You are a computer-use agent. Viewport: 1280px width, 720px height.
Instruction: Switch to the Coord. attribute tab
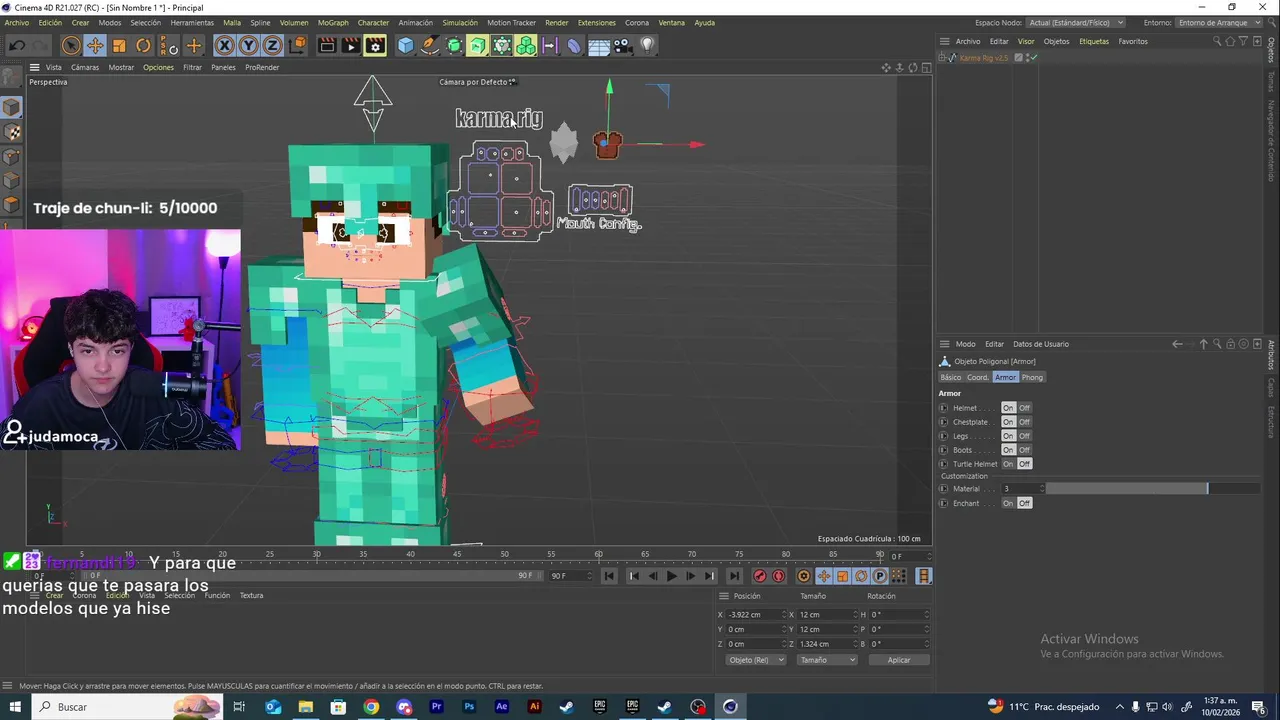(x=977, y=377)
